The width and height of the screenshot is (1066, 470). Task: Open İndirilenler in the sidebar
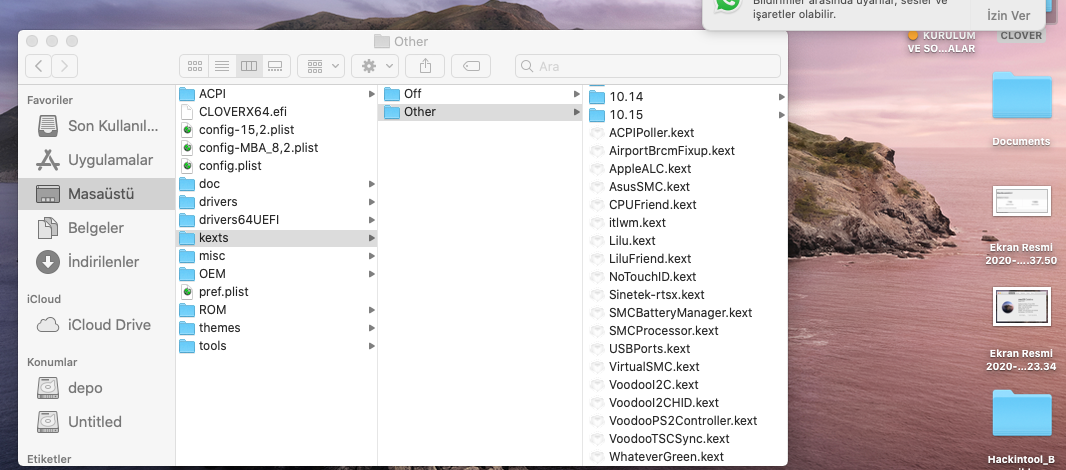(103, 262)
